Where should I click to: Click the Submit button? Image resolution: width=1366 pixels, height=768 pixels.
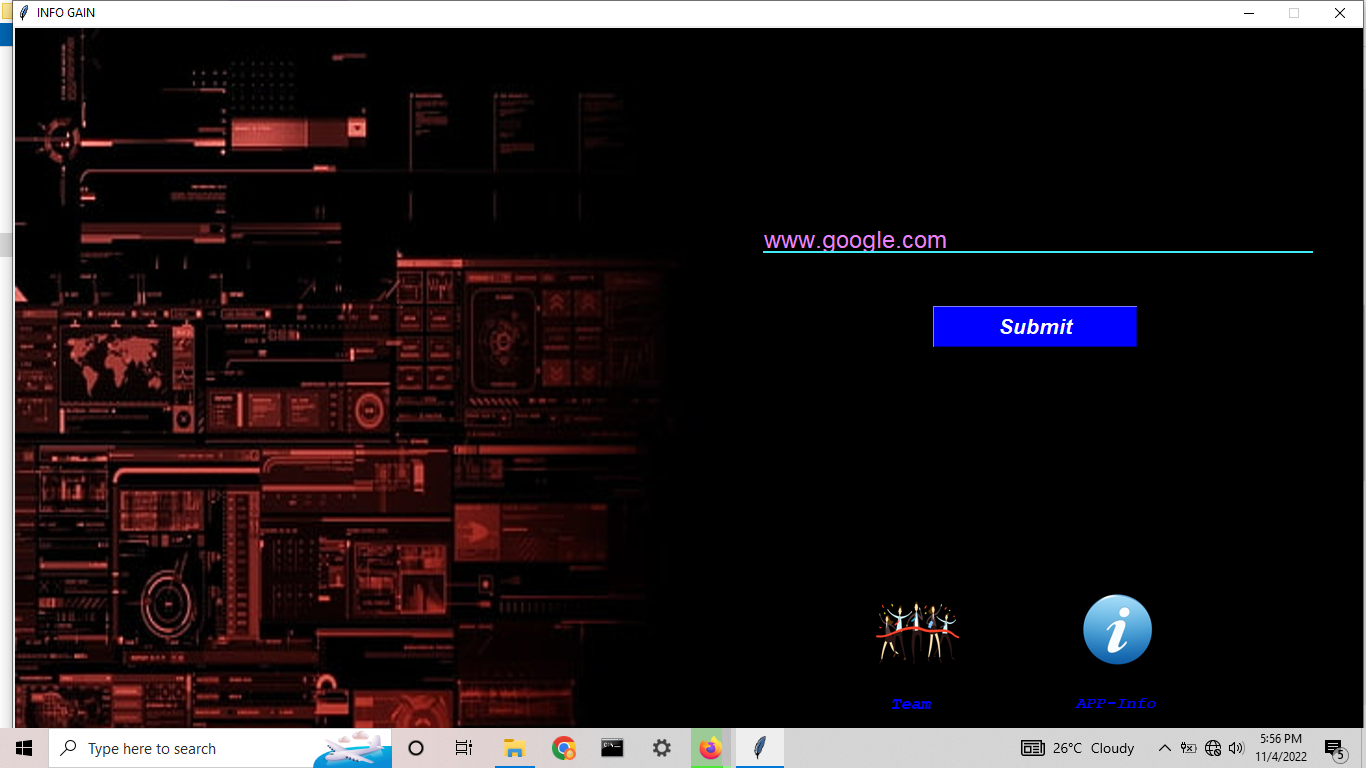[1035, 327]
